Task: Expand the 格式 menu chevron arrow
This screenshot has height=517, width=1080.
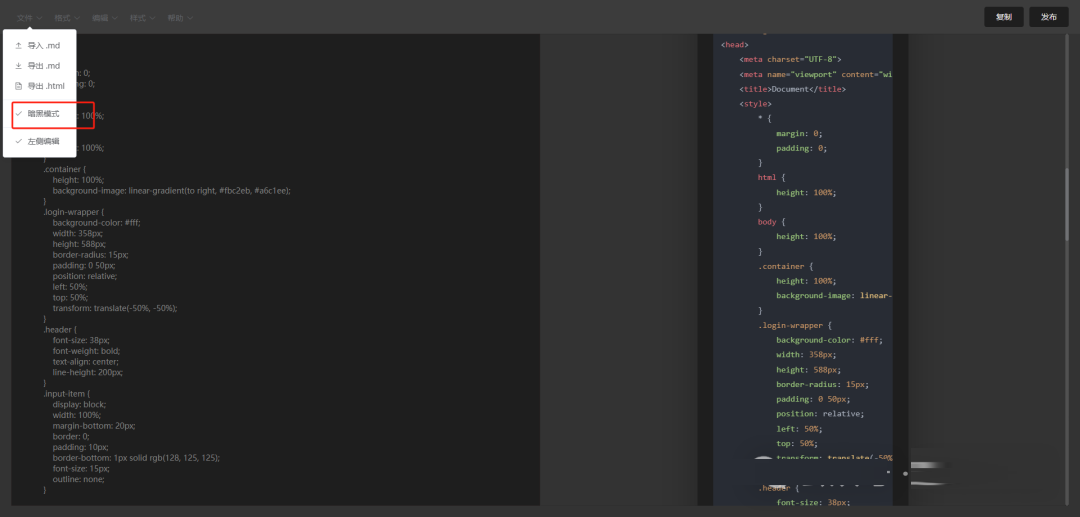Action: [x=77, y=18]
